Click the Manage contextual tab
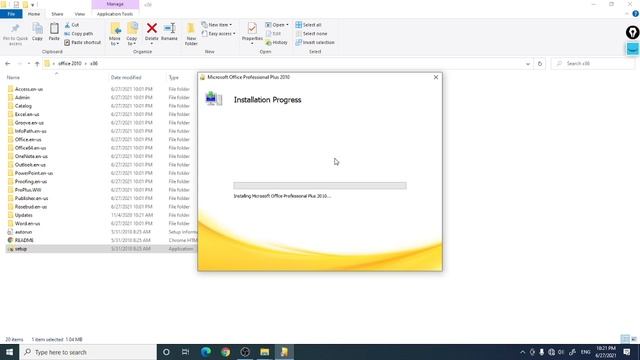The width and height of the screenshot is (640, 360). coord(115,4)
